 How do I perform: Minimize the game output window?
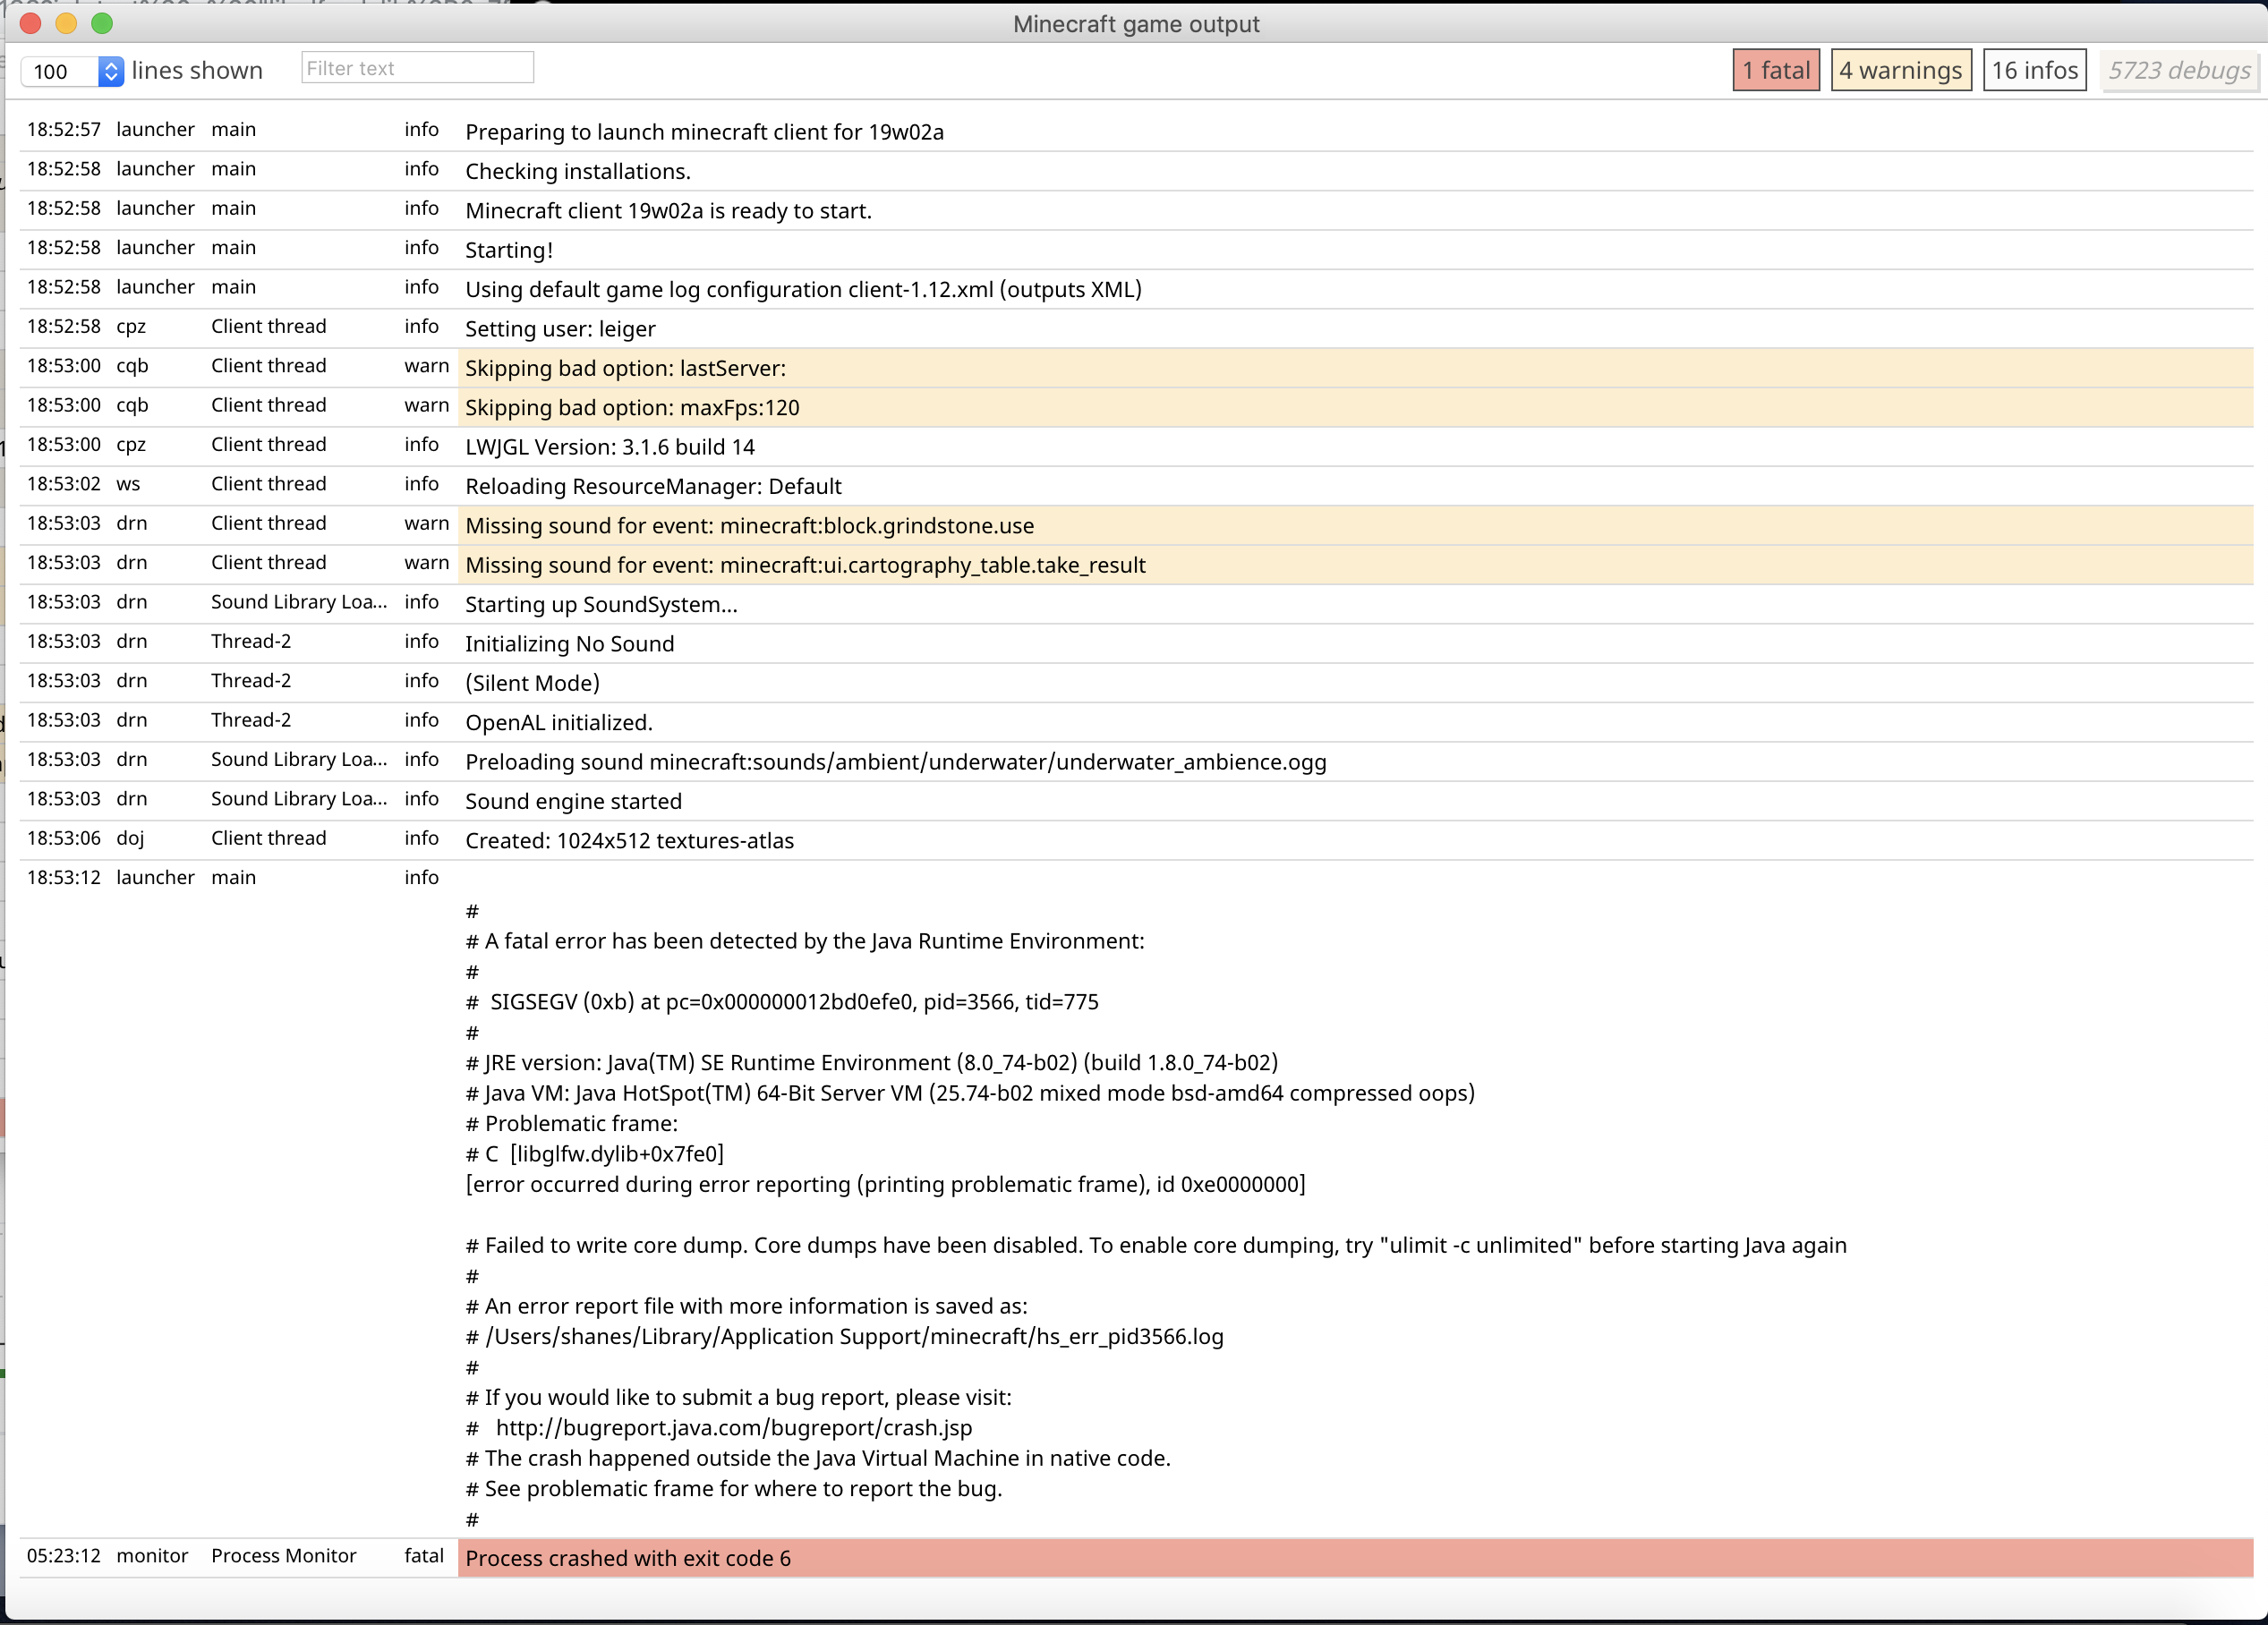point(66,23)
